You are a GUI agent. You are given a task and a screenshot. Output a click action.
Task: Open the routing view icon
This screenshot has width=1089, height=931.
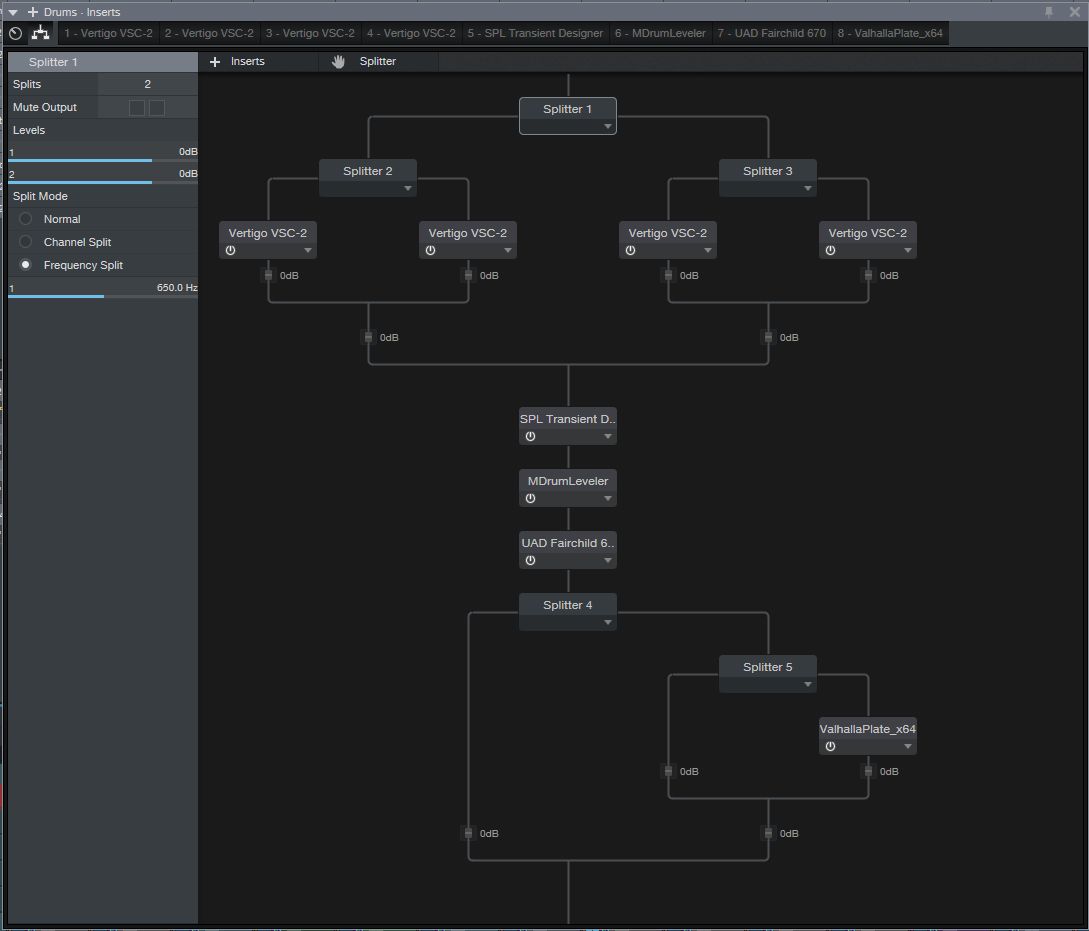(41, 33)
